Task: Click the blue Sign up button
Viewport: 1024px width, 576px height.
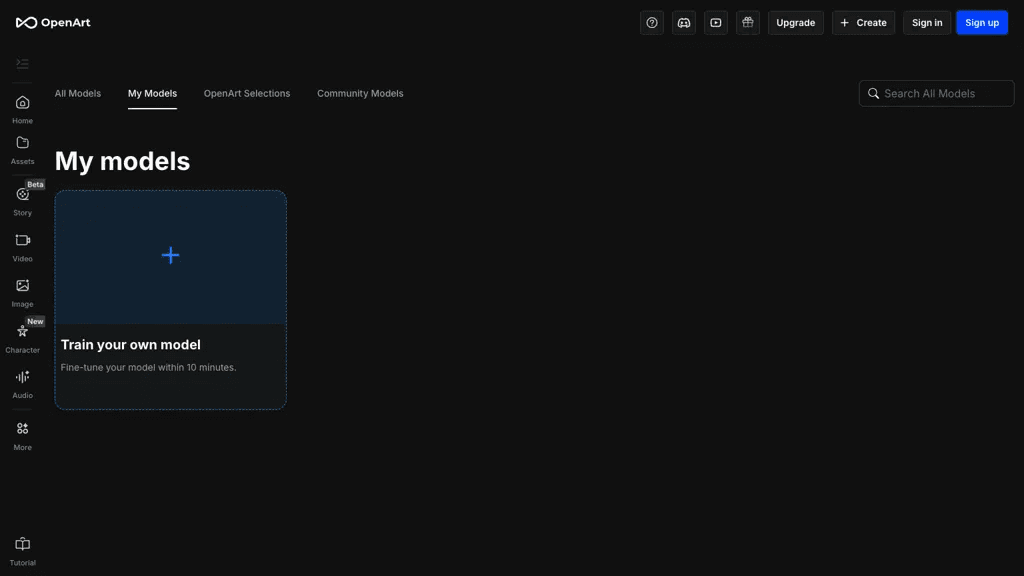Action: [x=982, y=23]
